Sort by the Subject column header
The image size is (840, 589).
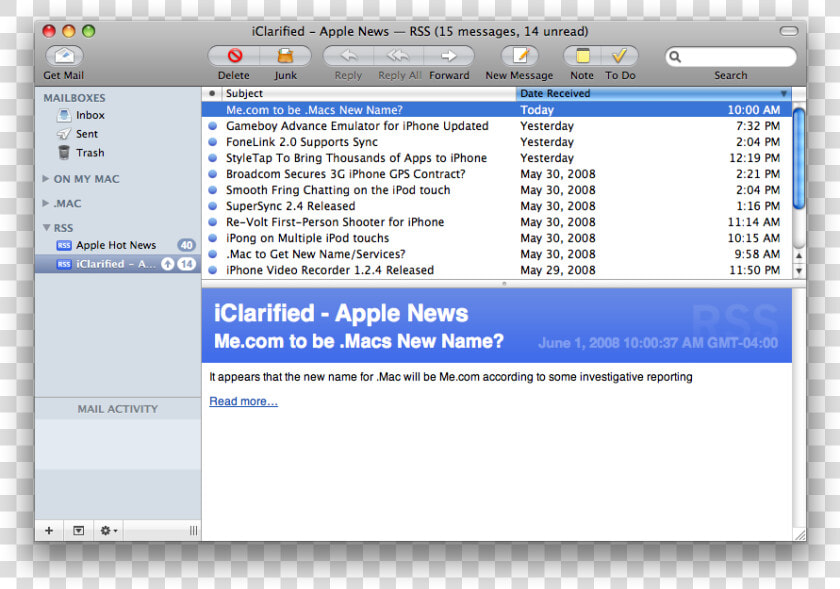pyautogui.click(x=369, y=94)
